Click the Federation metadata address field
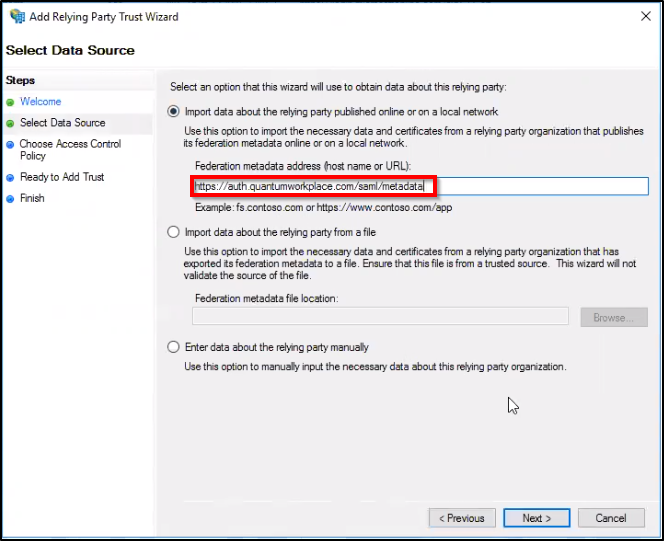The image size is (664, 541). point(420,186)
